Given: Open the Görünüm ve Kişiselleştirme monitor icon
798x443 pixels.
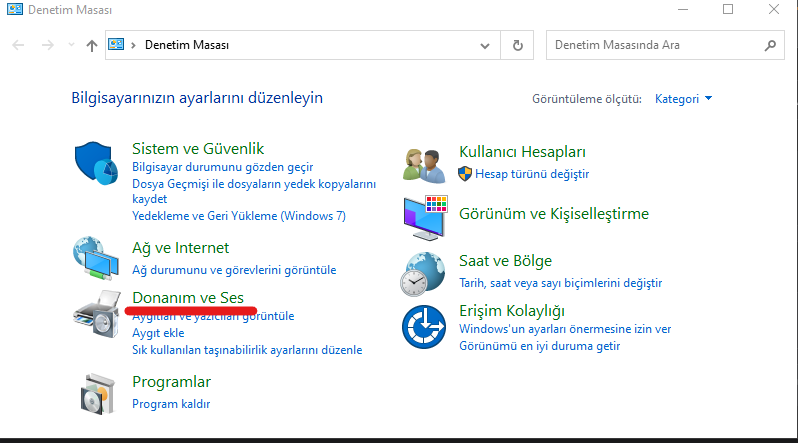Looking at the screenshot, I should click(425, 217).
